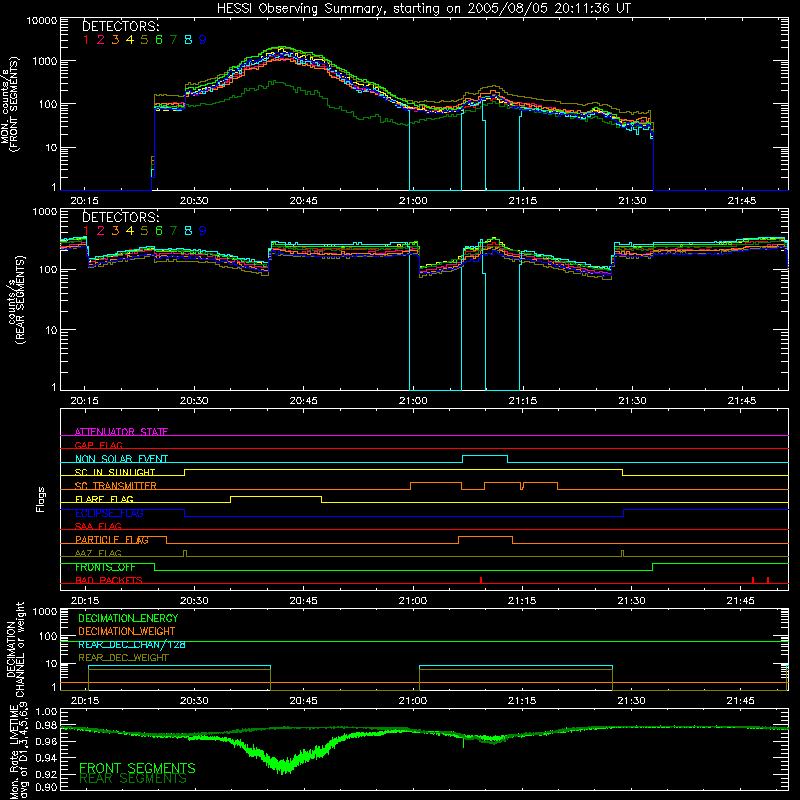
Task: Click the raised NON_SOLAR_EVENT step segment
Action: point(485,456)
